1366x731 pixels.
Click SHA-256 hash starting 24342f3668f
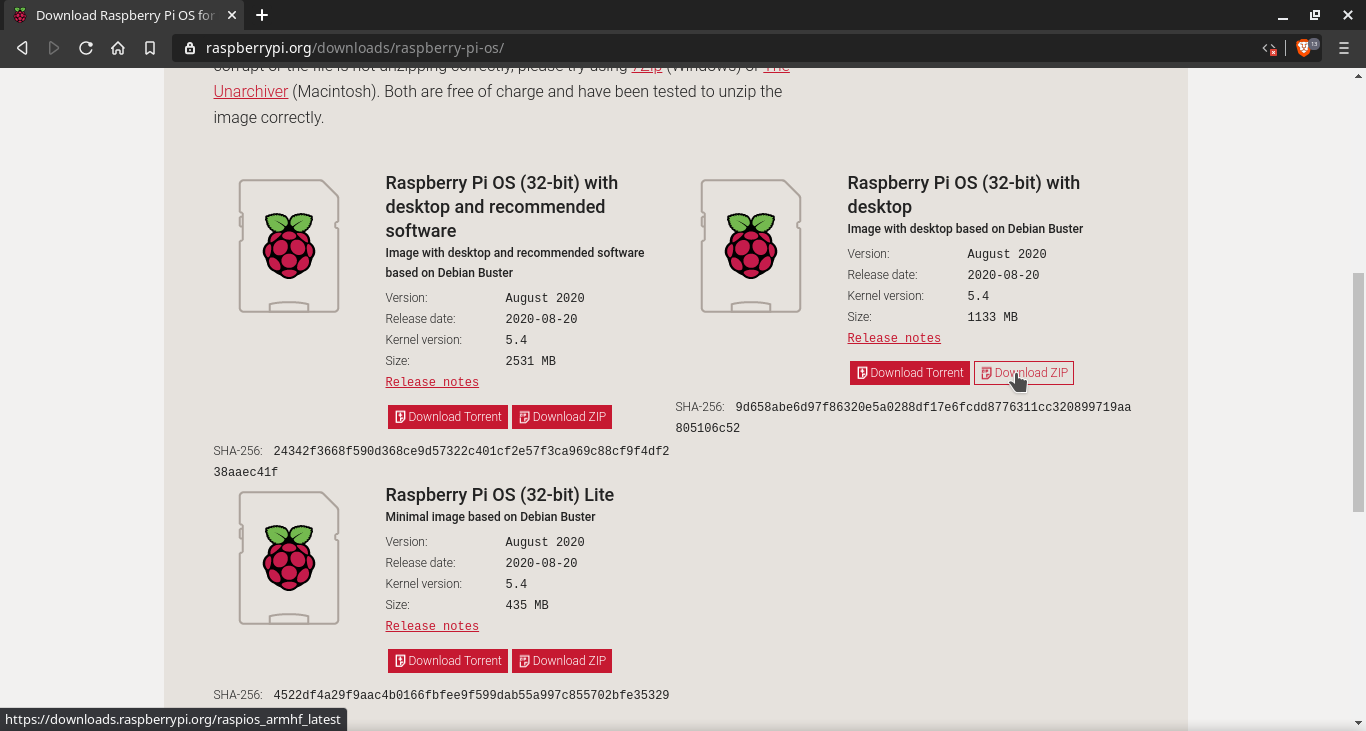click(441, 462)
